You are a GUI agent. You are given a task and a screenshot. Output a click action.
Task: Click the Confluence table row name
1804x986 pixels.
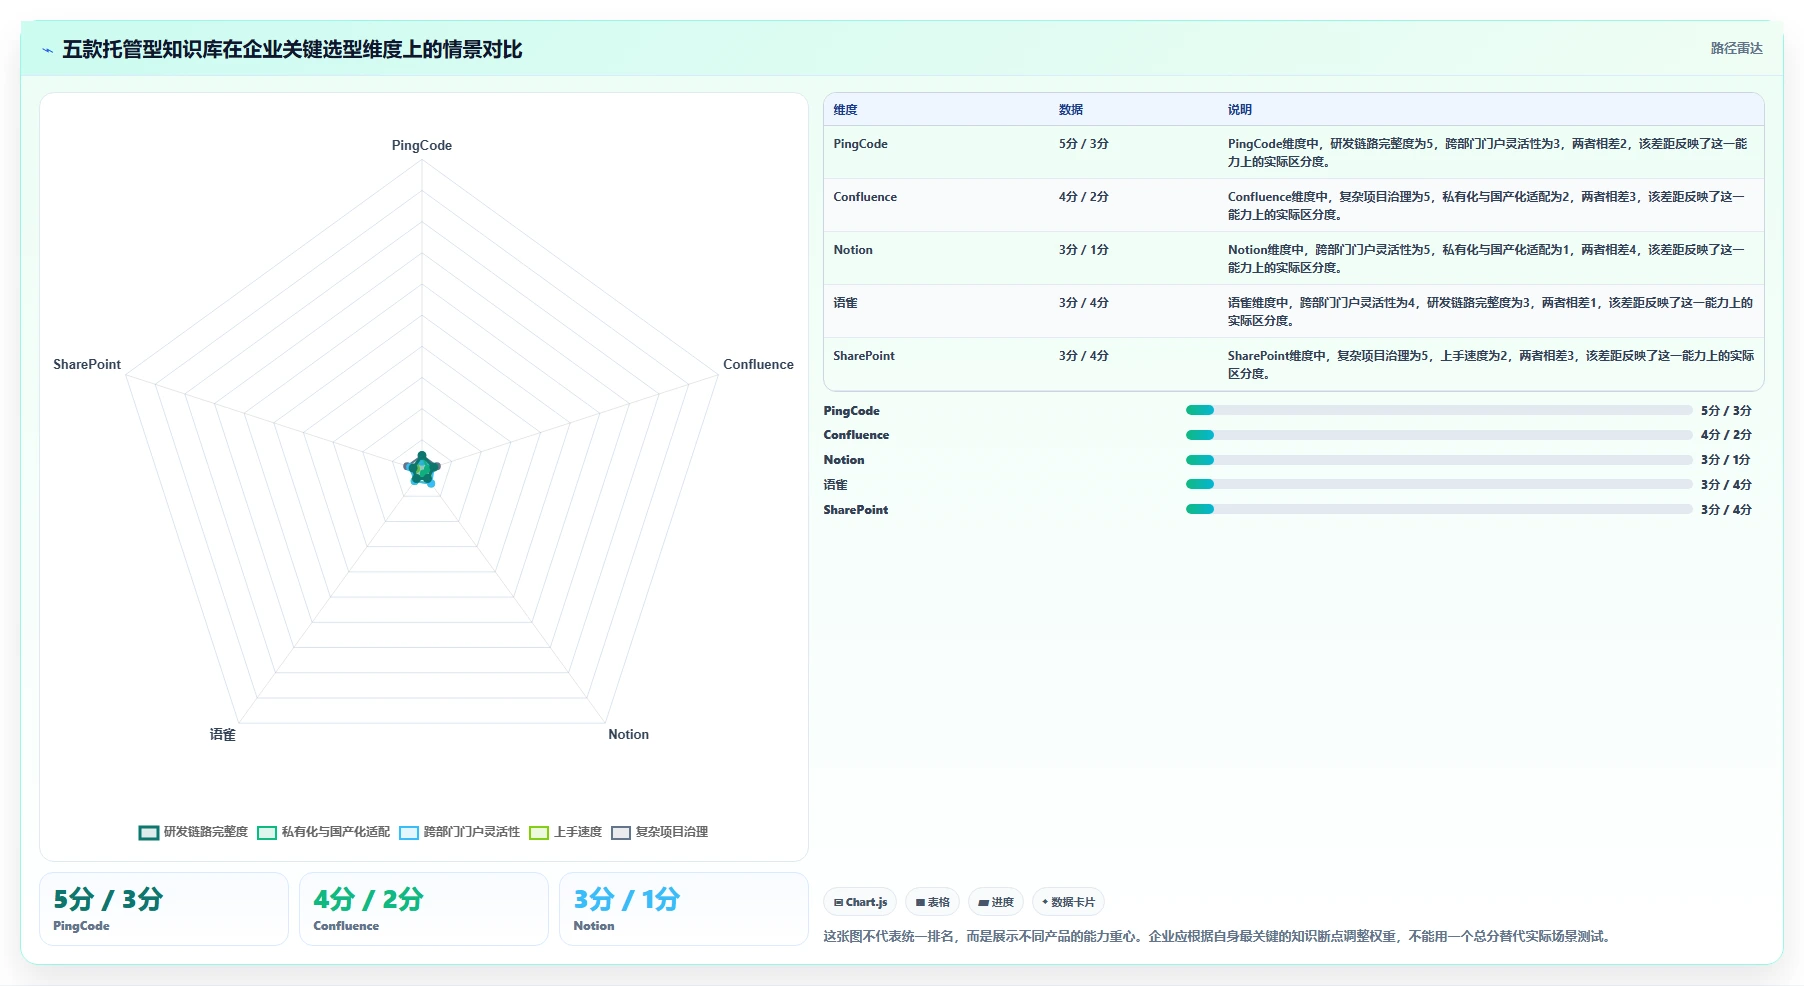pos(865,197)
